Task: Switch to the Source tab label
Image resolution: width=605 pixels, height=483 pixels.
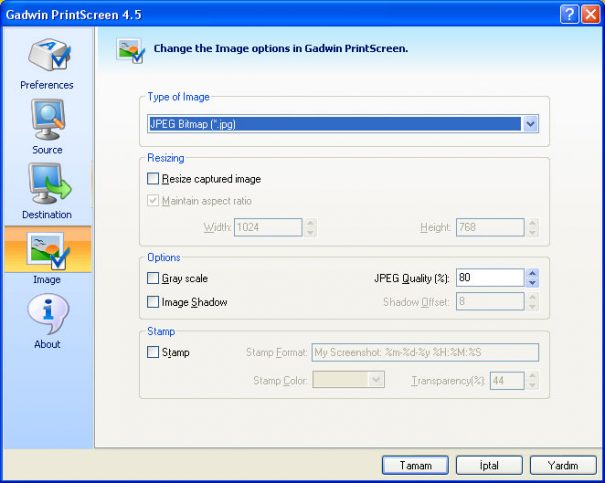Action: 47,150
